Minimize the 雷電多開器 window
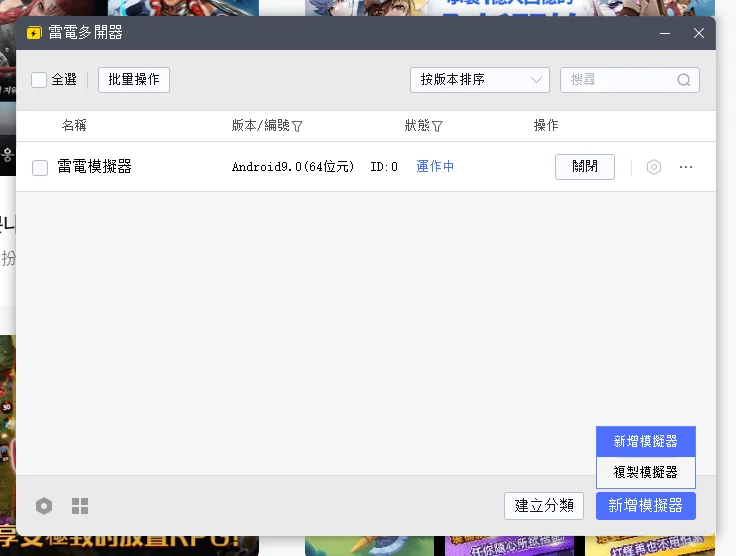 pyautogui.click(x=665, y=33)
